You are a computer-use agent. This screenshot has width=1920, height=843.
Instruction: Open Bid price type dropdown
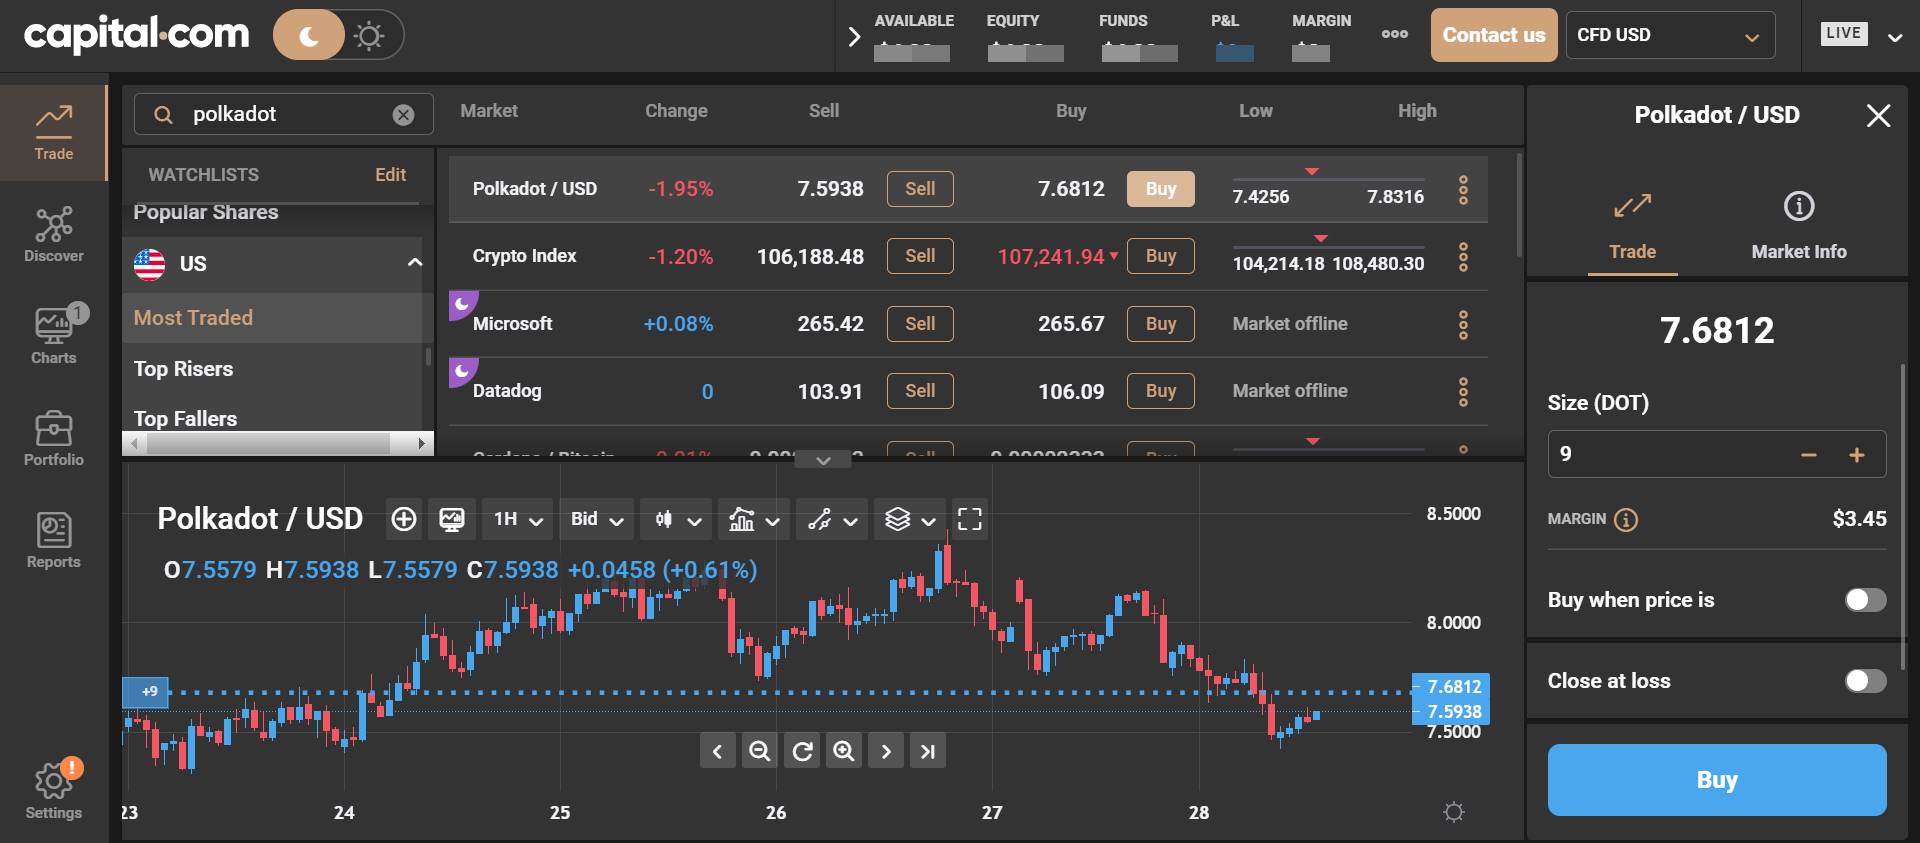point(596,519)
